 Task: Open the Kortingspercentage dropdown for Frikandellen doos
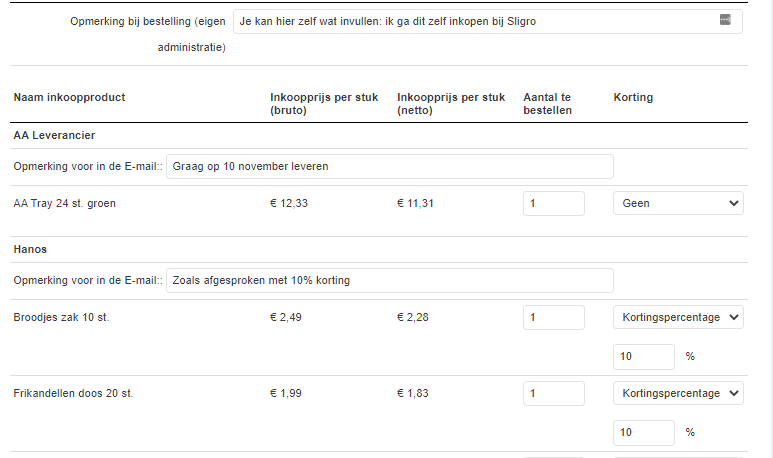(x=678, y=393)
